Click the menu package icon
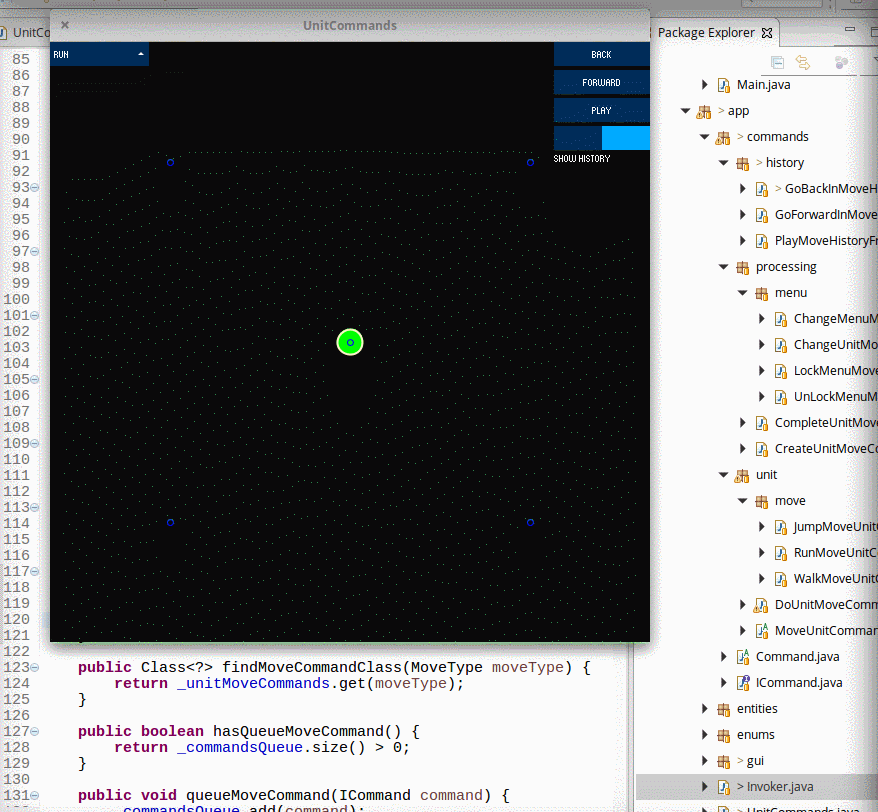This screenshot has height=812, width=878. pyautogui.click(x=762, y=293)
